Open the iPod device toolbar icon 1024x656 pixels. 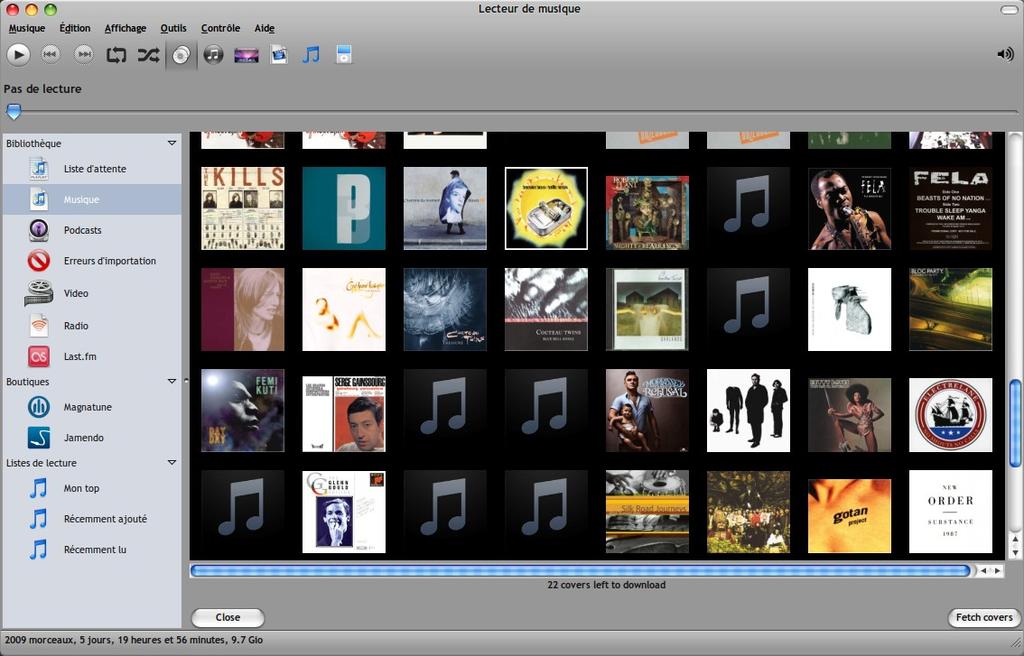pos(344,55)
